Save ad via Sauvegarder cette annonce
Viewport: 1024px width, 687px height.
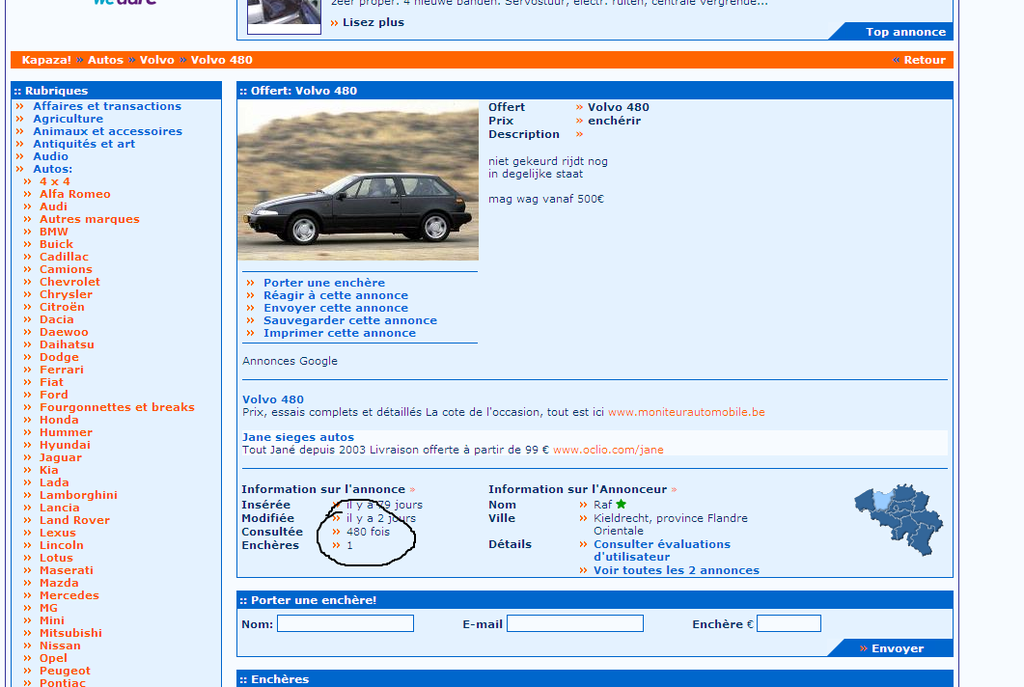coord(350,320)
